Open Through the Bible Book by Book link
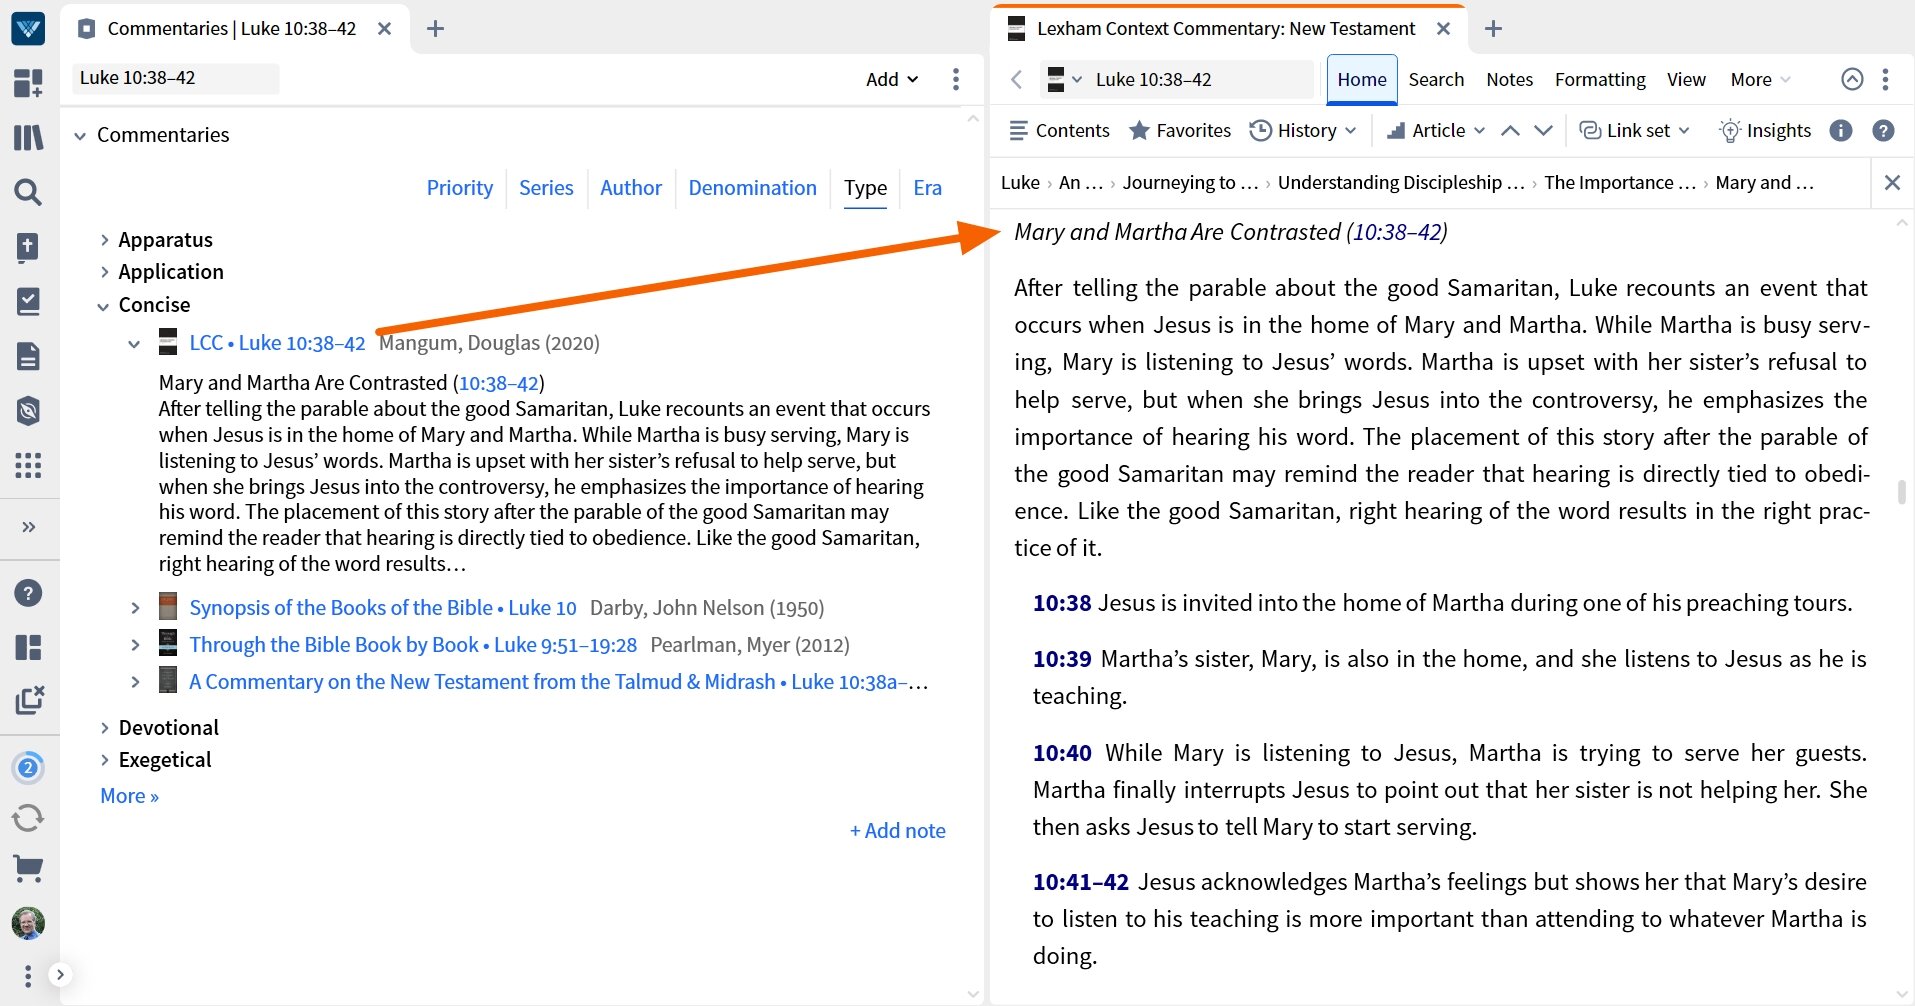Screen dimensions: 1915x1006 [x=413, y=645]
